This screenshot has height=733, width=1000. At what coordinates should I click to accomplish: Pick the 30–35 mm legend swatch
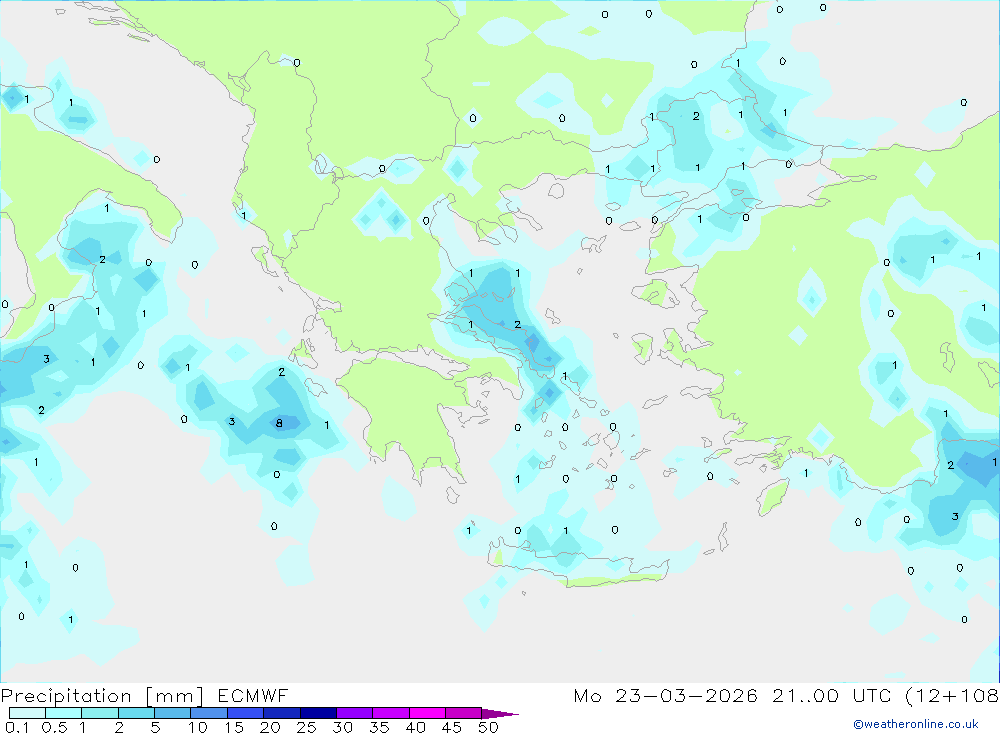355,713
